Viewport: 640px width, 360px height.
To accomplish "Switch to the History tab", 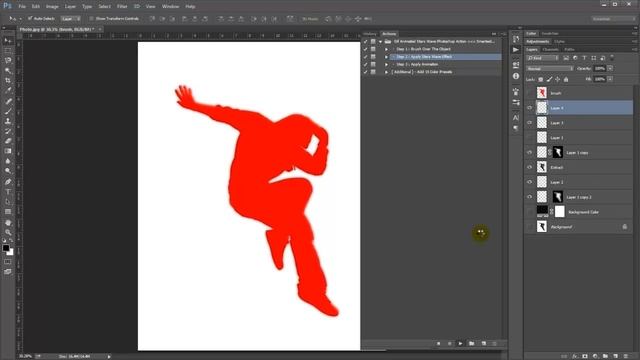I will pos(370,34).
